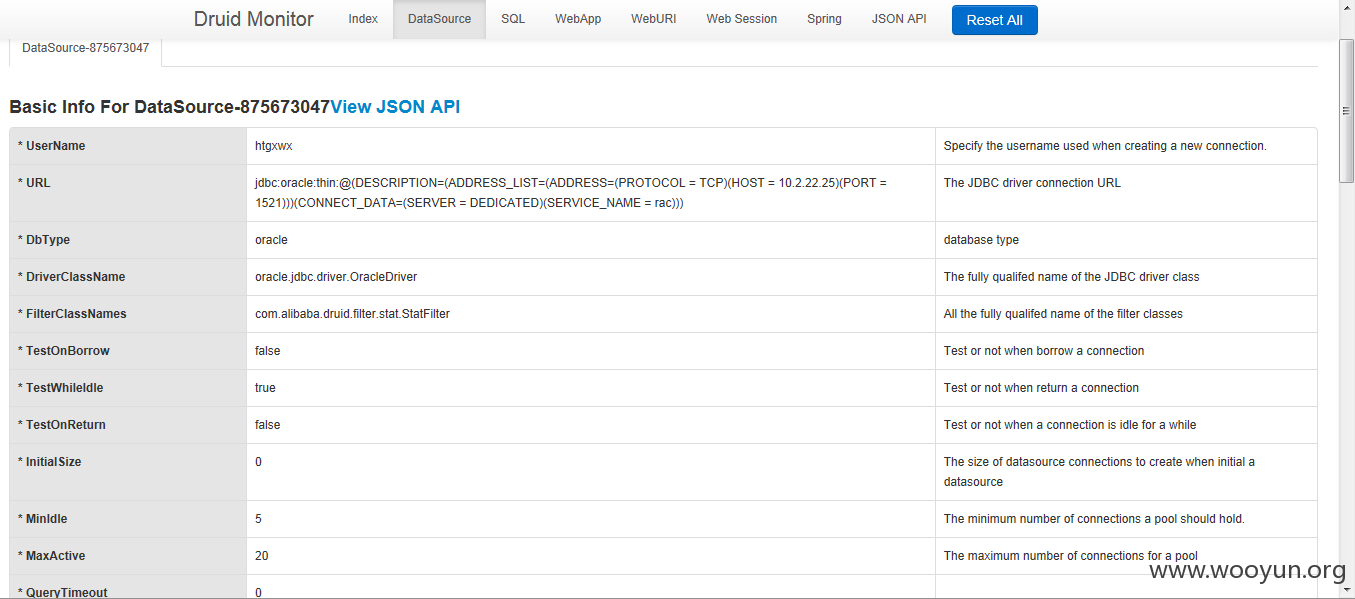Click 'Test or not when return a connection'
The height and width of the screenshot is (599, 1355).
pyautogui.click(x=1041, y=388)
